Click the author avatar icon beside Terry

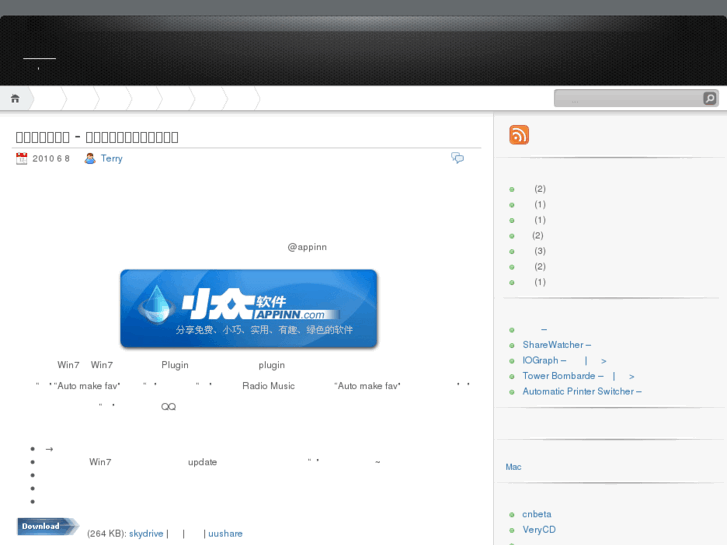(x=90, y=159)
